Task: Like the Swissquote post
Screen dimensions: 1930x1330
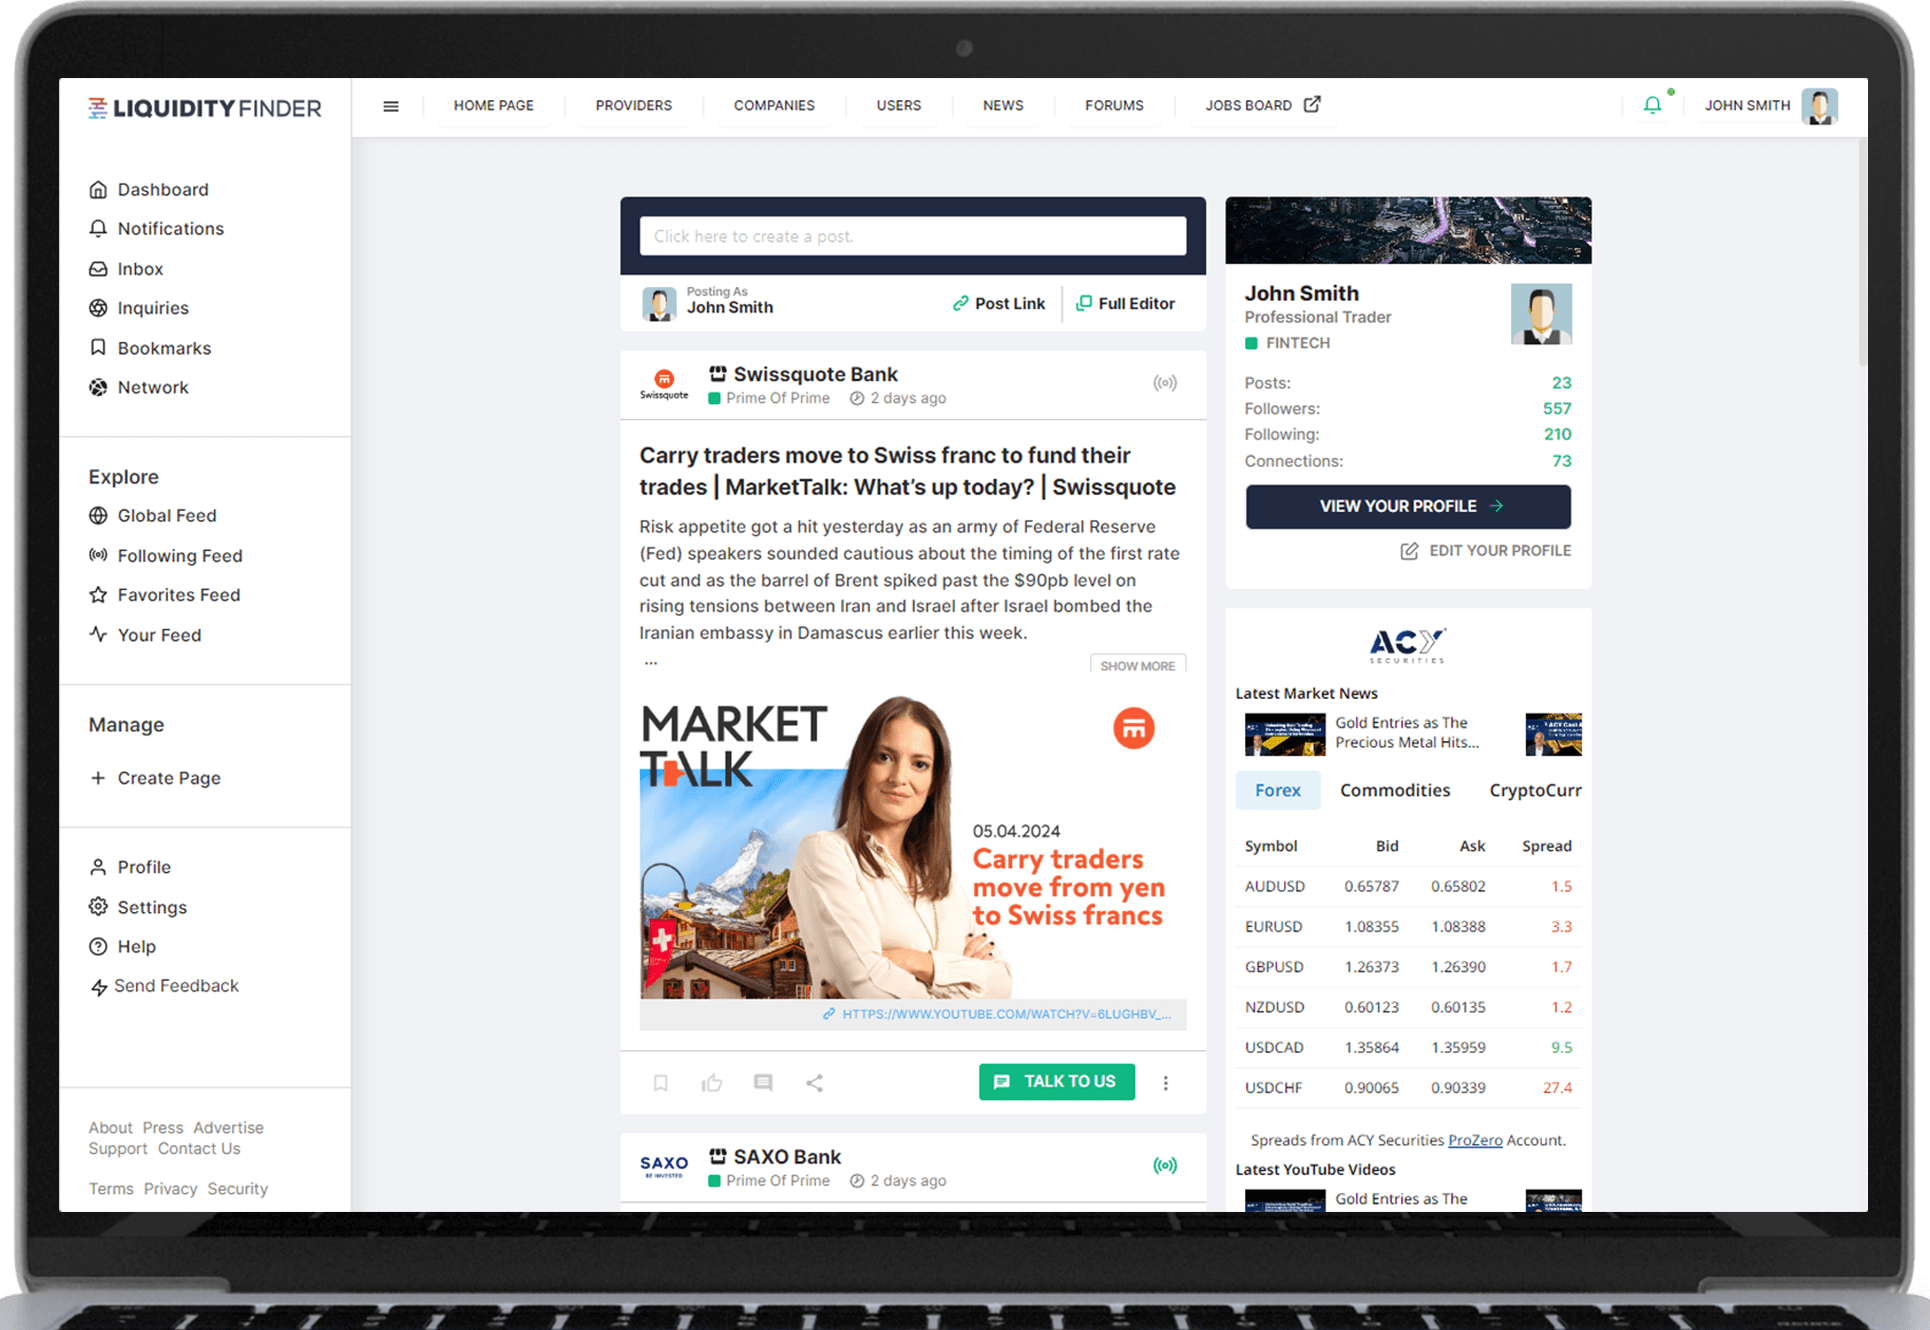Action: (712, 1083)
